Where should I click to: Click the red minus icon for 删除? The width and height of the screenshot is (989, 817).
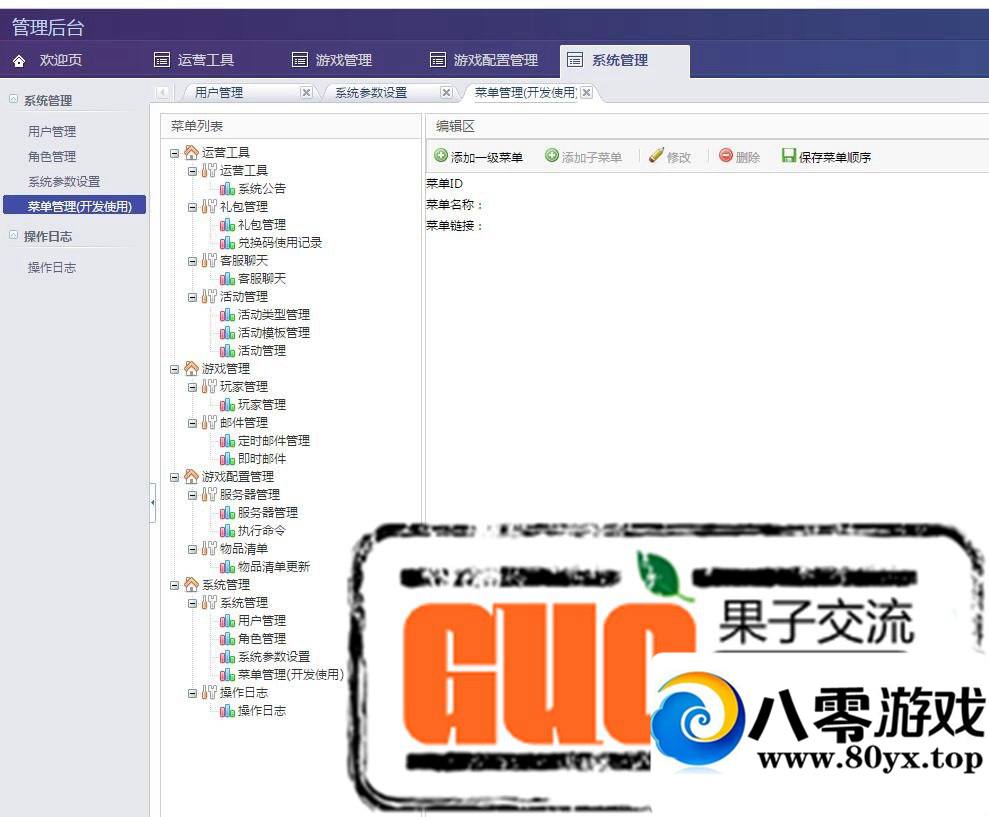(726, 155)
